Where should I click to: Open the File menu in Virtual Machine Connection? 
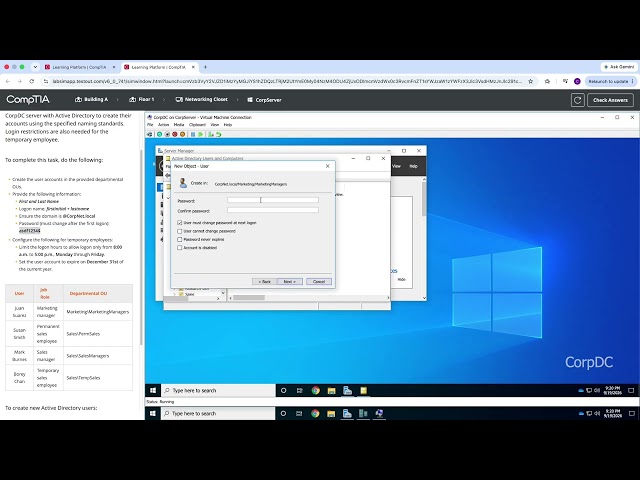[150, 125]
